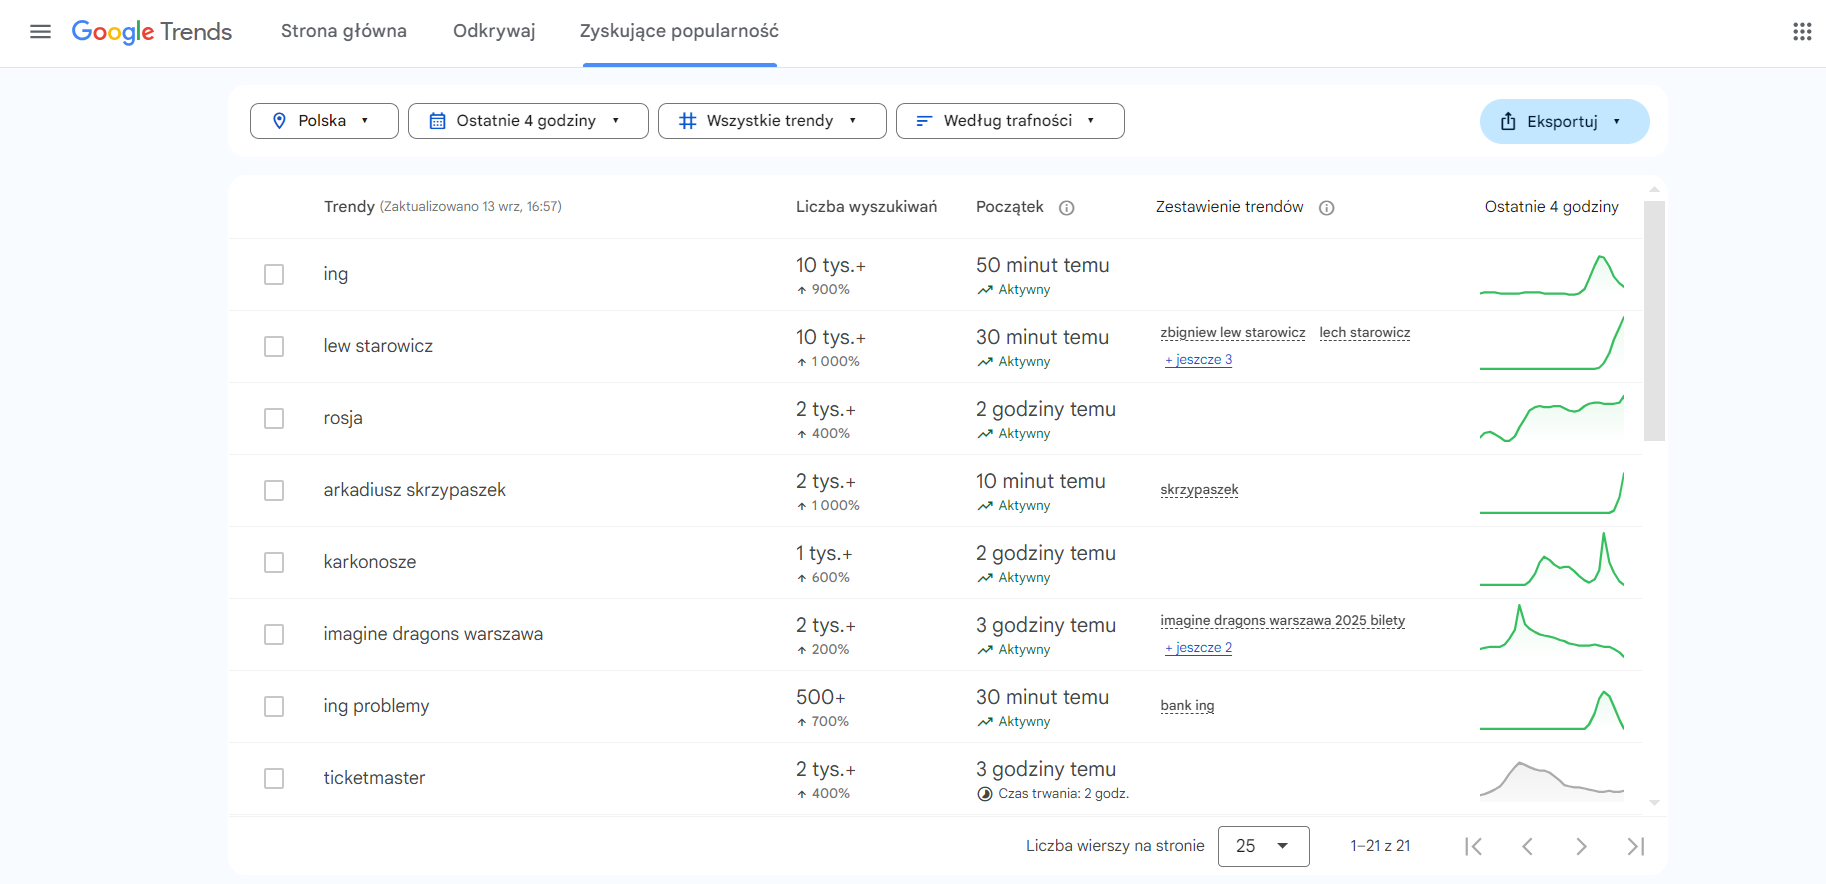Open the ticketmaster trend row

374,778
